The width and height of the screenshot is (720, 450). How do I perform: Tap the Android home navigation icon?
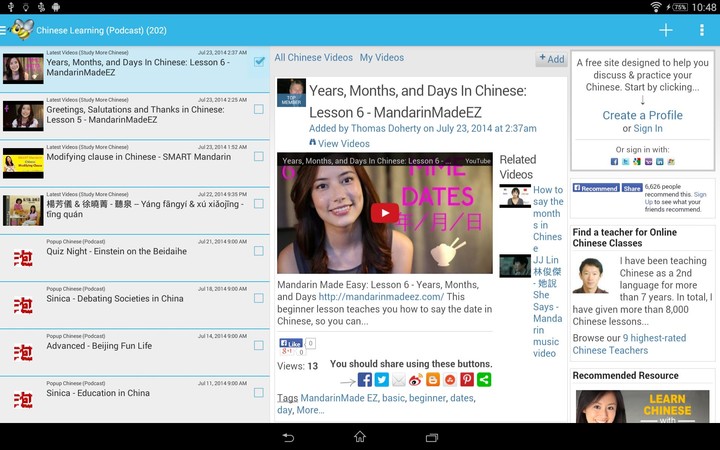[360, 437]
